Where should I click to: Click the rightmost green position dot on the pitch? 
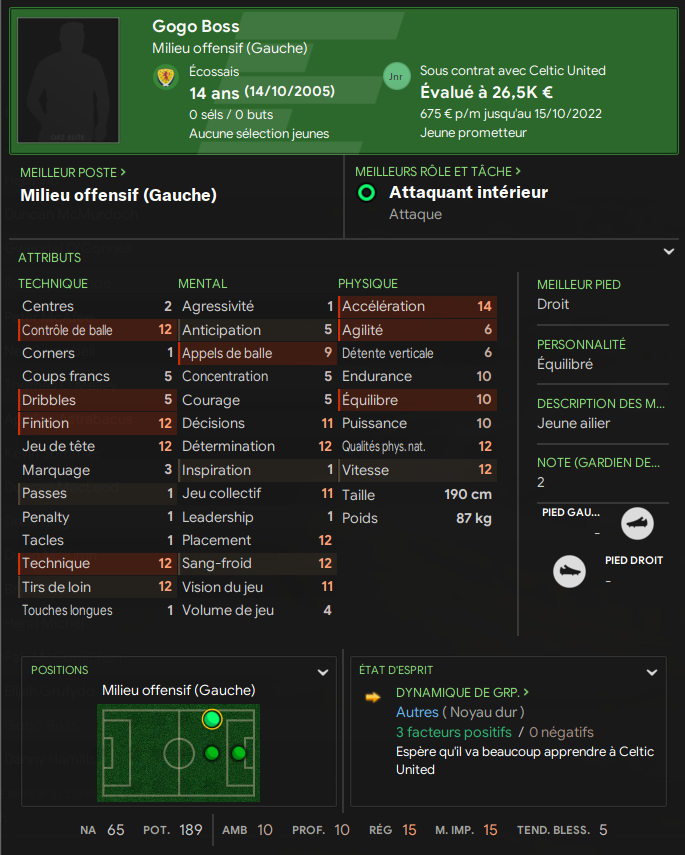[x=238, y=753]
